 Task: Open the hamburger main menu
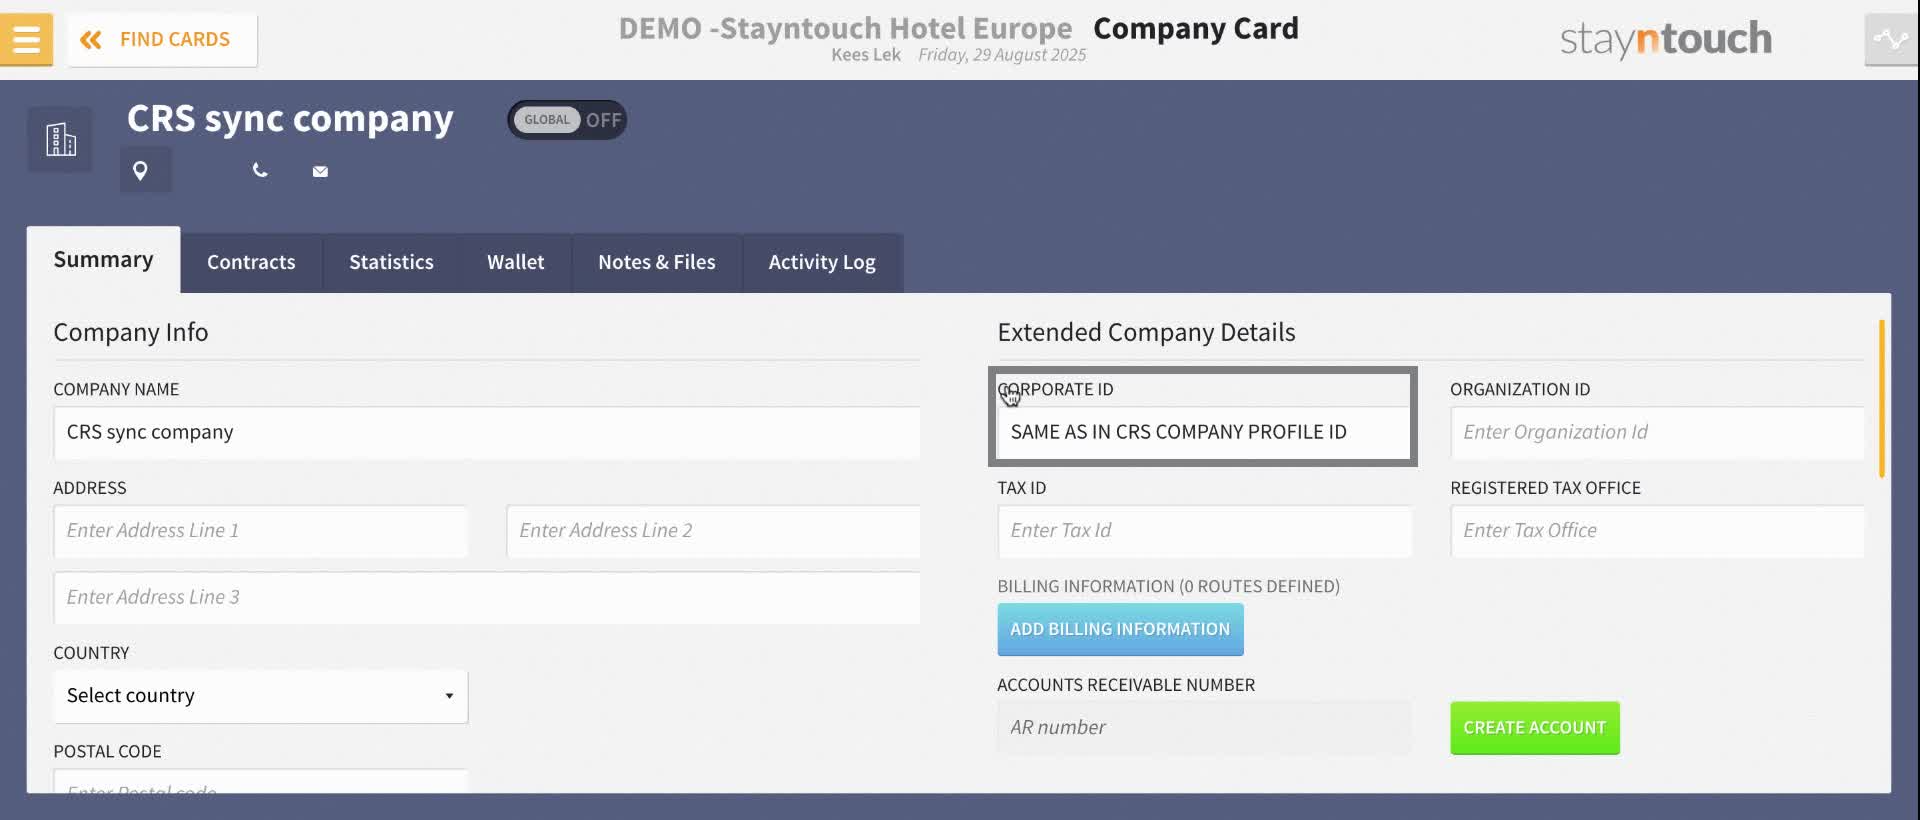[x=26, y=39]
